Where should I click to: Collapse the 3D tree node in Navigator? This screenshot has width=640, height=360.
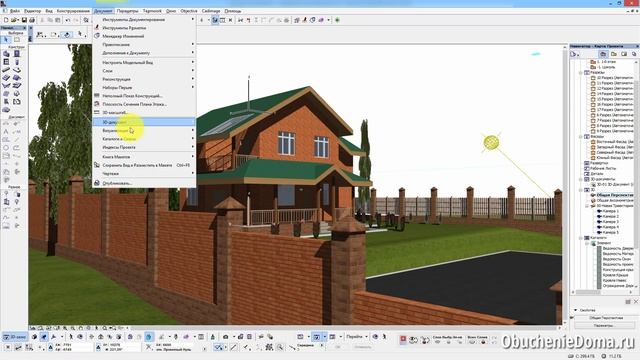[x=581, y=190]
